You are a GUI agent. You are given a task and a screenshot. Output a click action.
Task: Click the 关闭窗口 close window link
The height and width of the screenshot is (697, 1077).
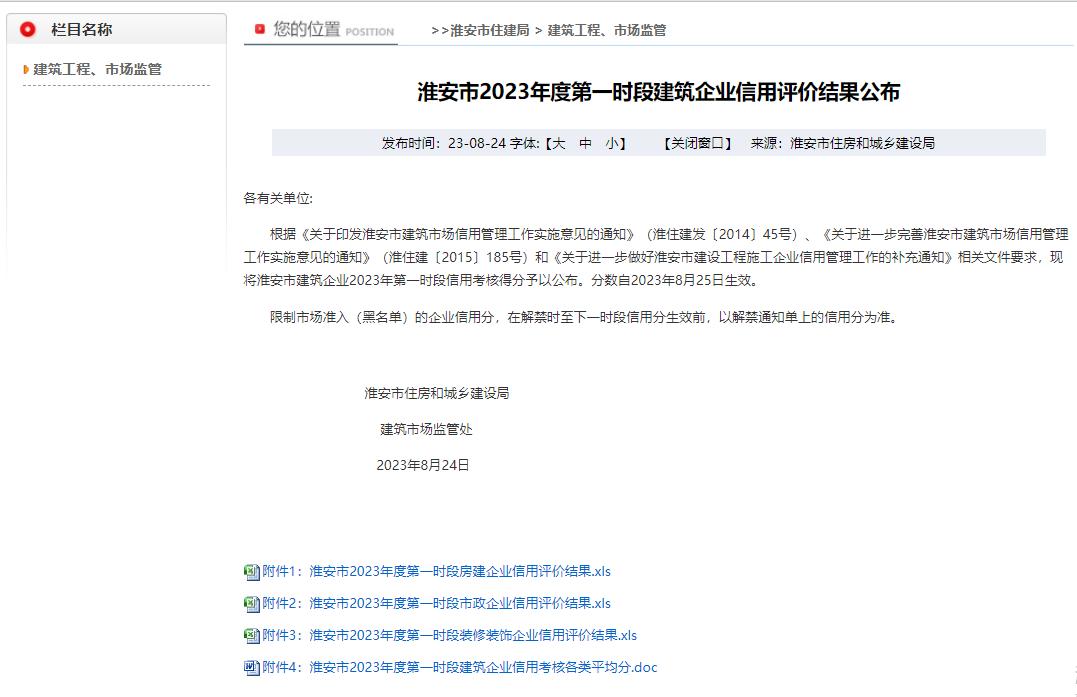tap(697, 143)
